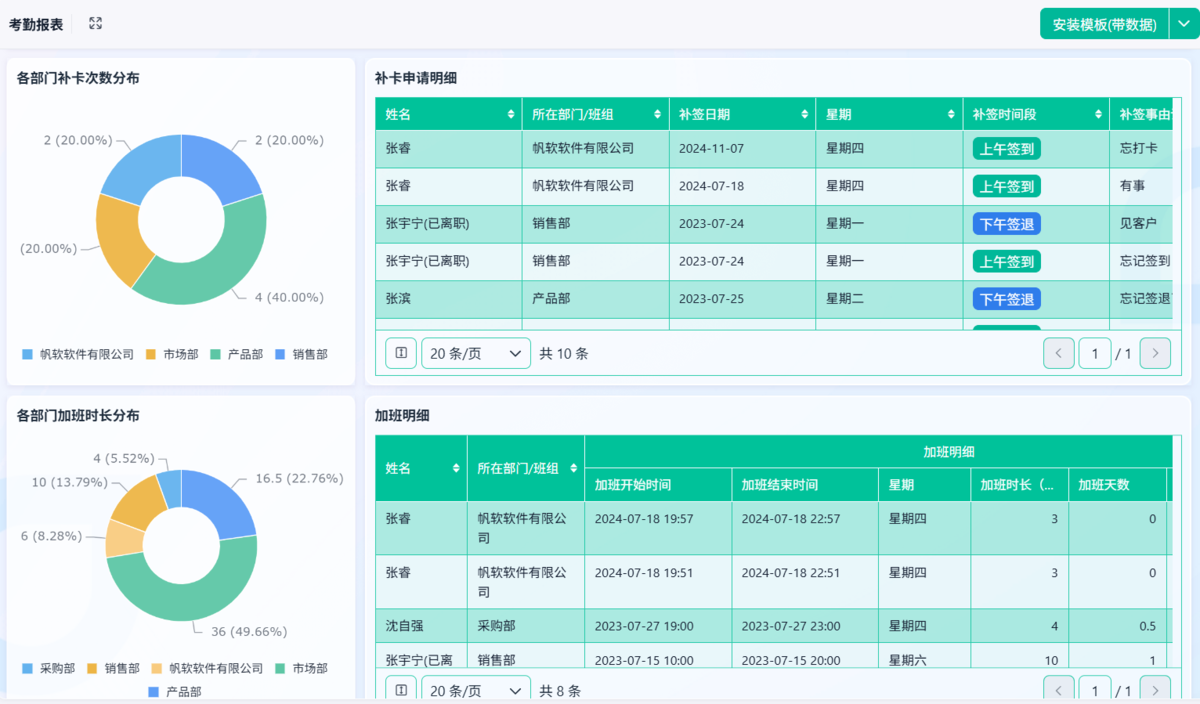
Task: Click the sort icon on 补签时间段 column
Action: coord(1098,115)
